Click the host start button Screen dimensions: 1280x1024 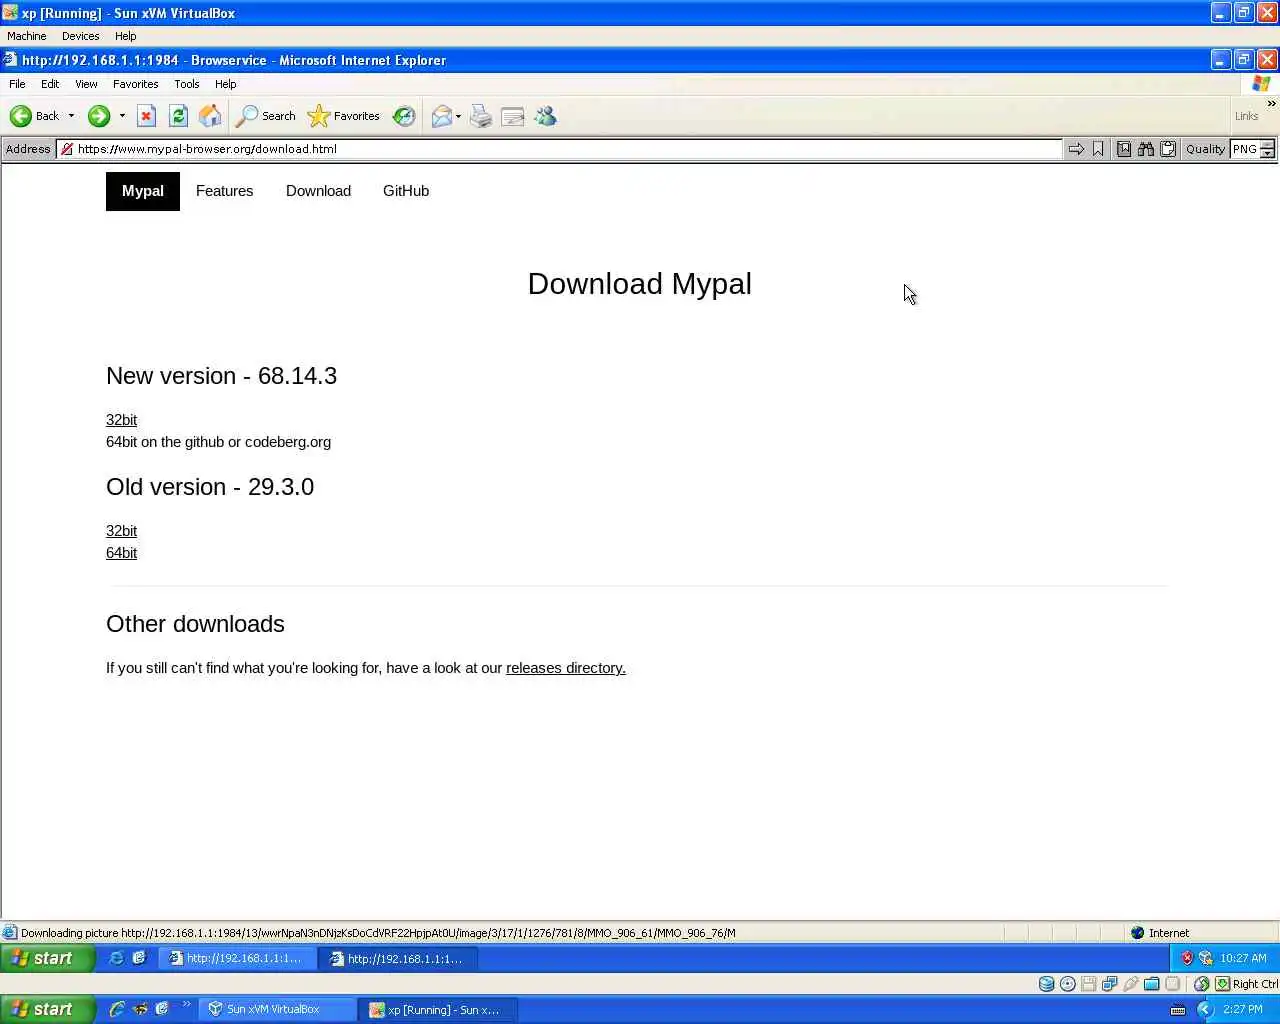[47, 1009]
